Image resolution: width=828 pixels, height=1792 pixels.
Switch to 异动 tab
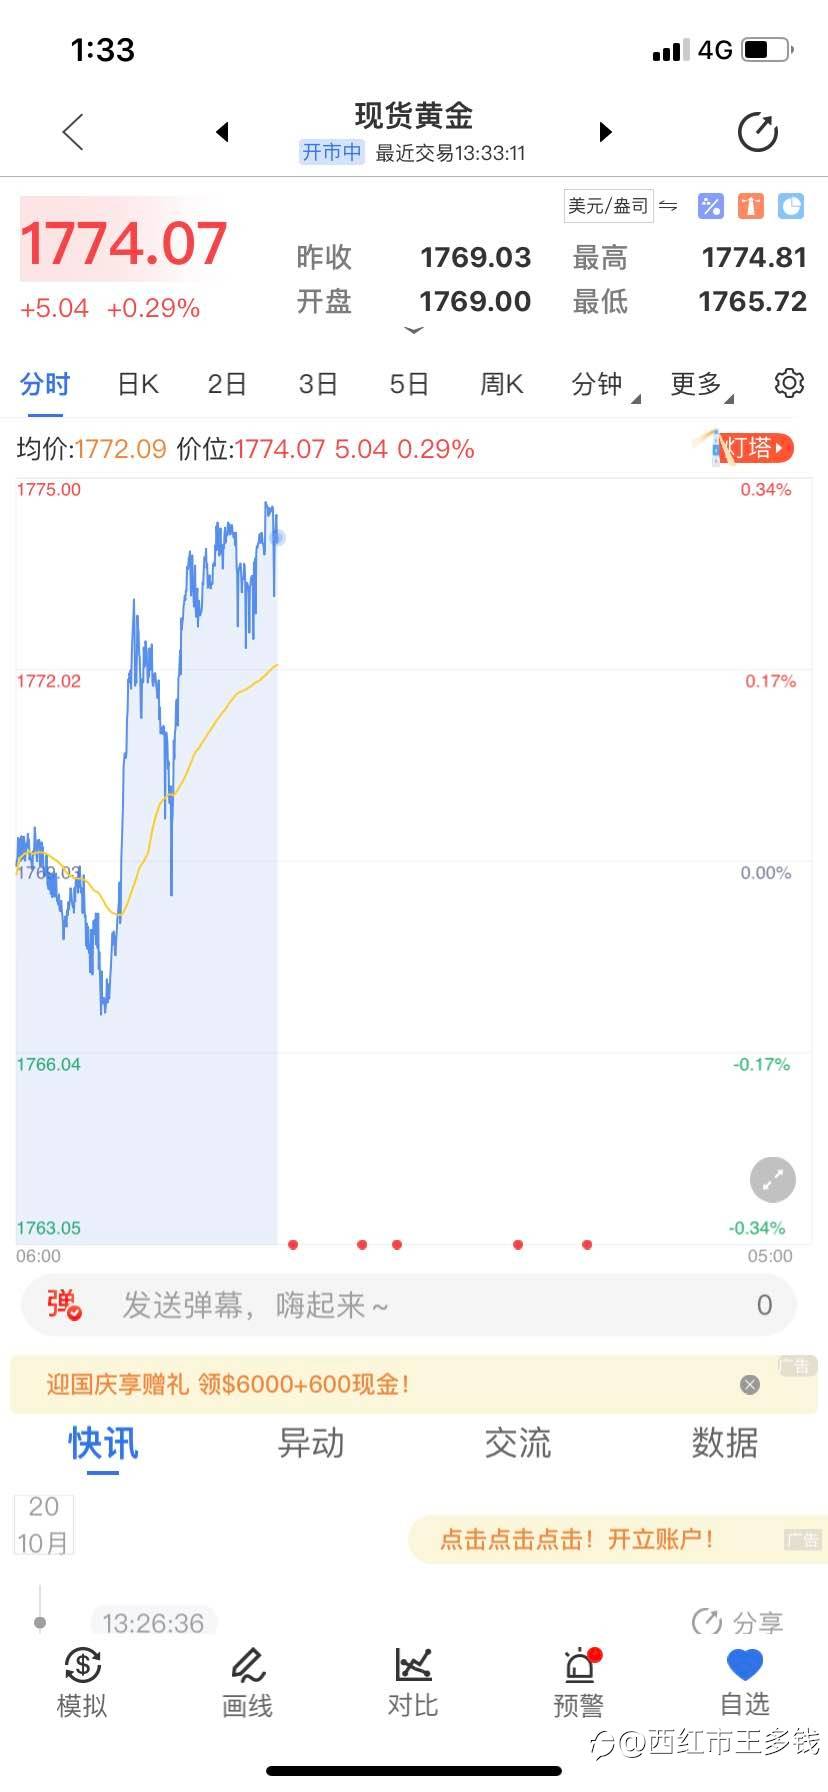pyautogui.click(x=311, y=1443)
